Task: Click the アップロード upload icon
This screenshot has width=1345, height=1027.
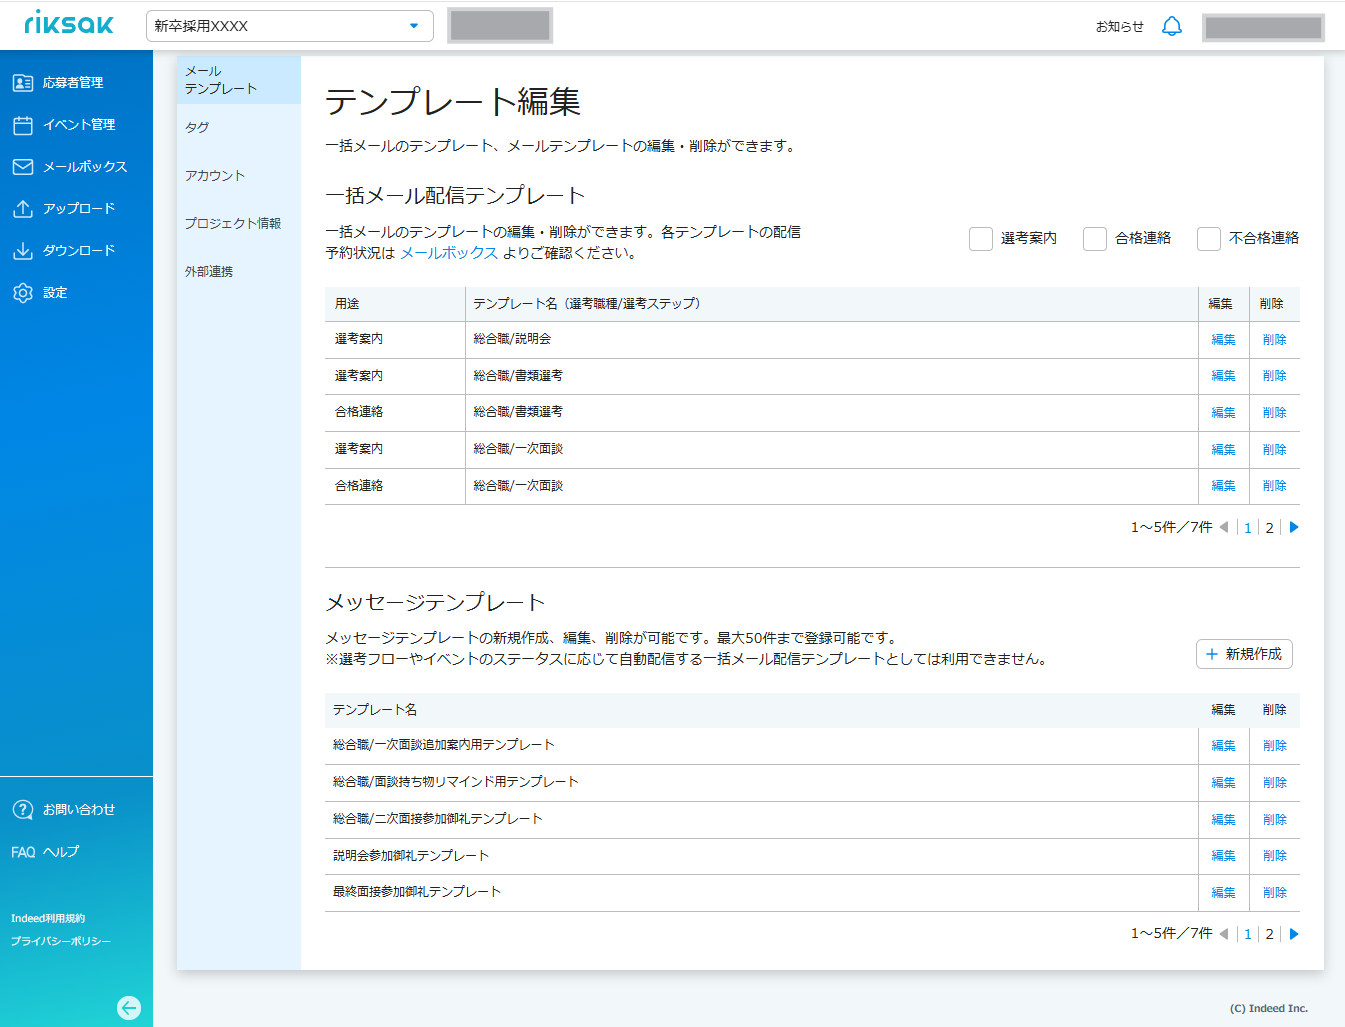Action: (x=23, y=209)
